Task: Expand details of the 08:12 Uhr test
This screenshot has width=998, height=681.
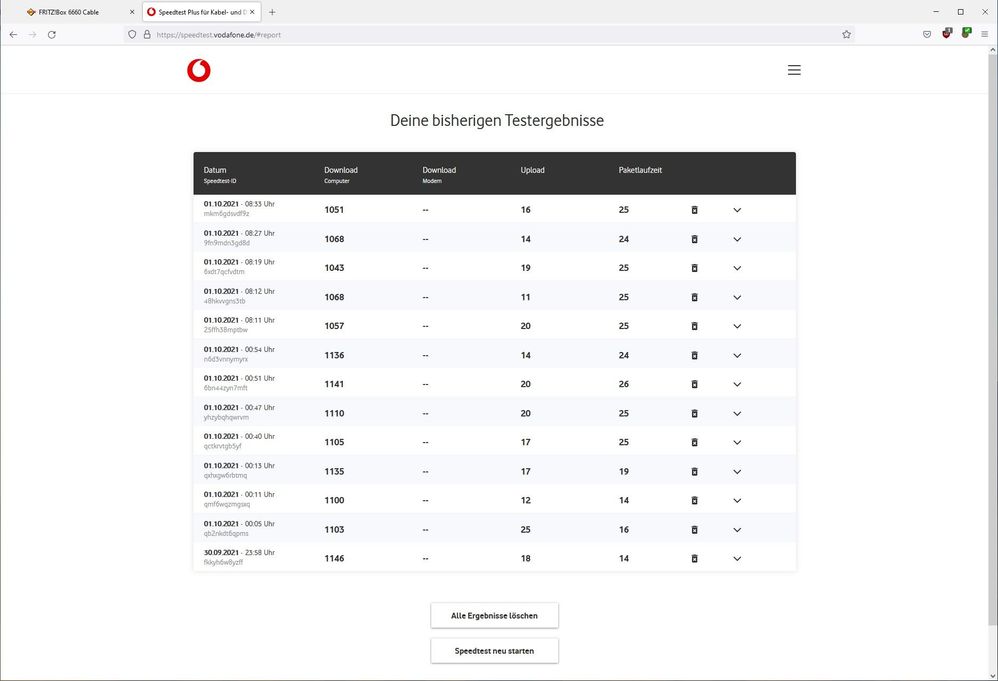Action: pos(737,297)
